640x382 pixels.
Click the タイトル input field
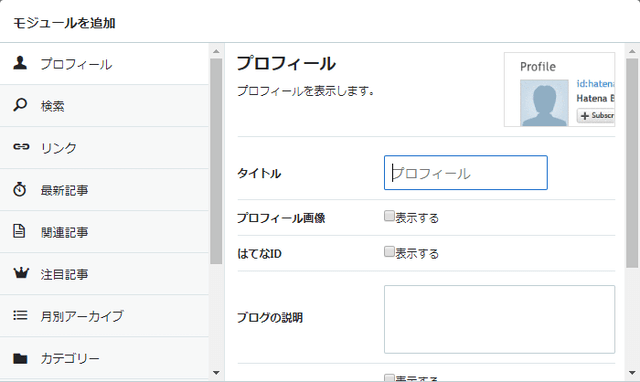coord(466,173)
